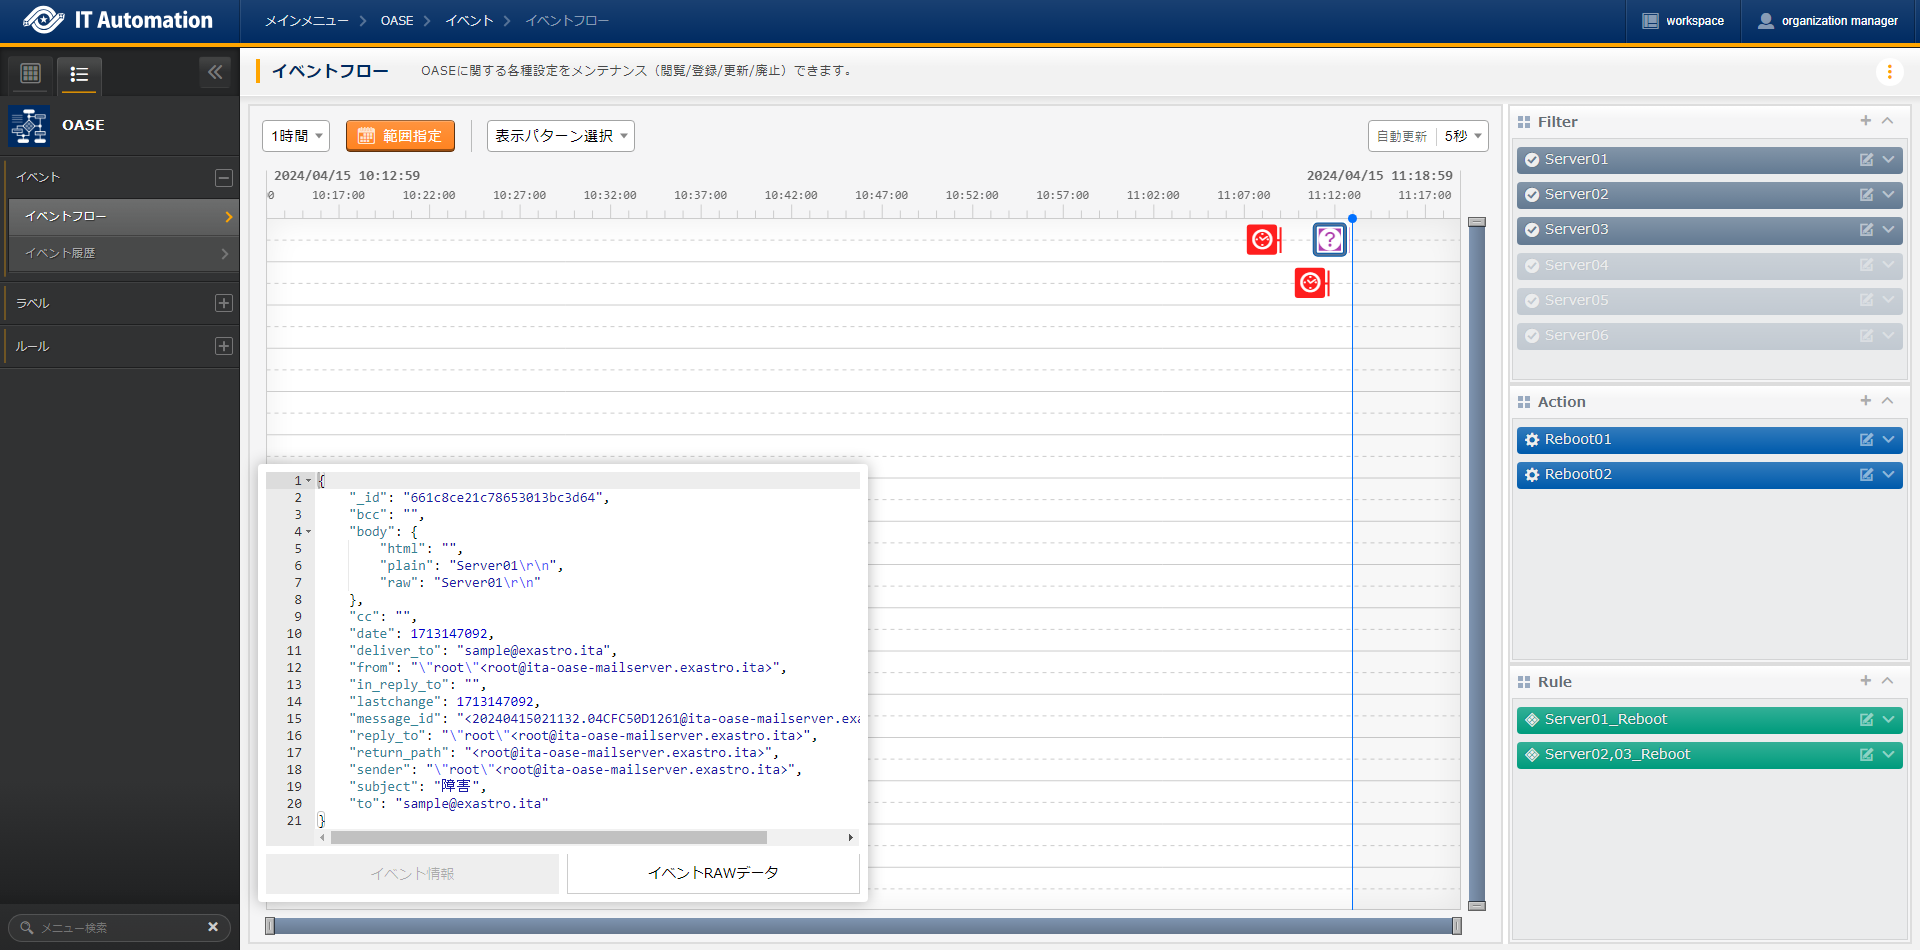1920x950 pixels.
Task: Click the OASE breadcrumb link
Action: click(396, 21)
